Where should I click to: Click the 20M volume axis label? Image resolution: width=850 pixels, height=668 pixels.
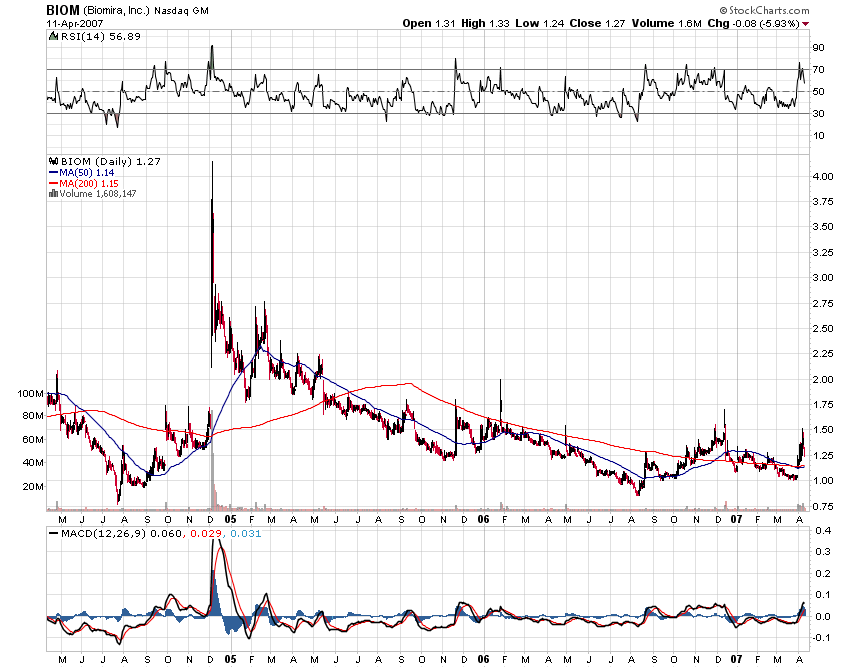tap(33, 486)
